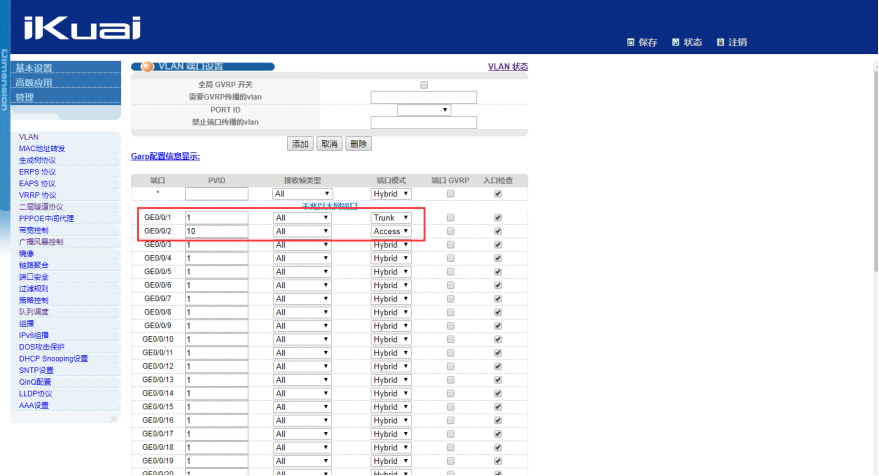Select DHCP Snooping设置 in the sidebar

[x=53, y=359]
